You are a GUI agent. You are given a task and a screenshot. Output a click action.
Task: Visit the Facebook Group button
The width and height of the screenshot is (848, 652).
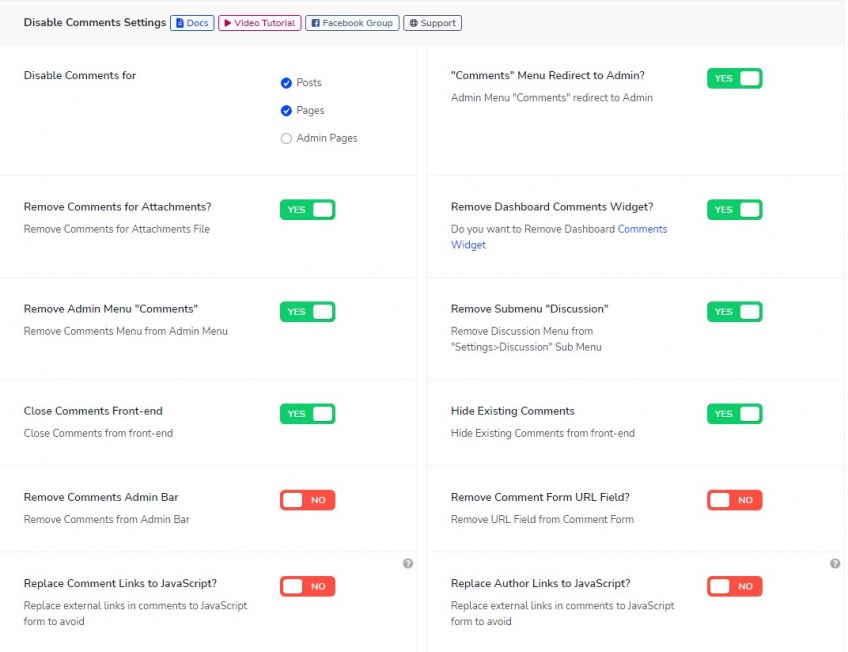(352, 23)
